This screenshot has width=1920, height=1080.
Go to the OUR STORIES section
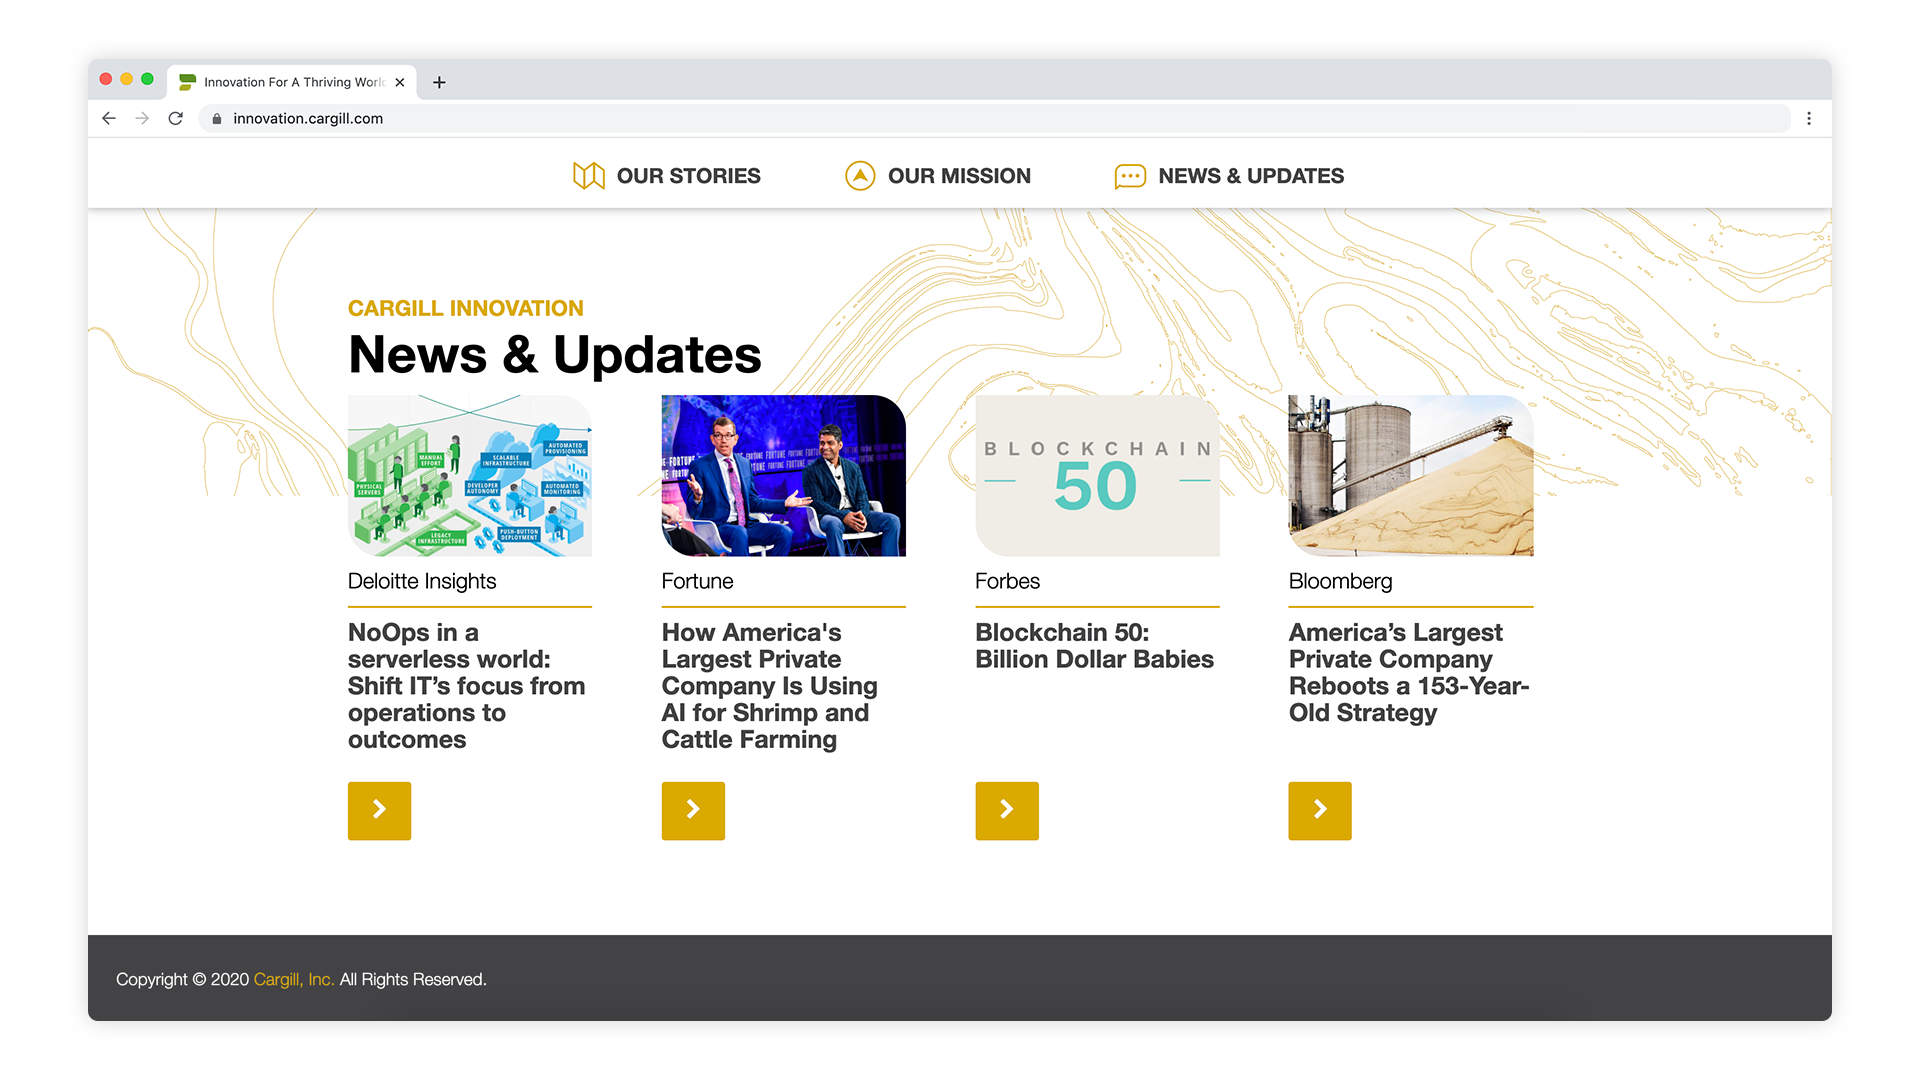pyautogui.click(x=688, y=176)
